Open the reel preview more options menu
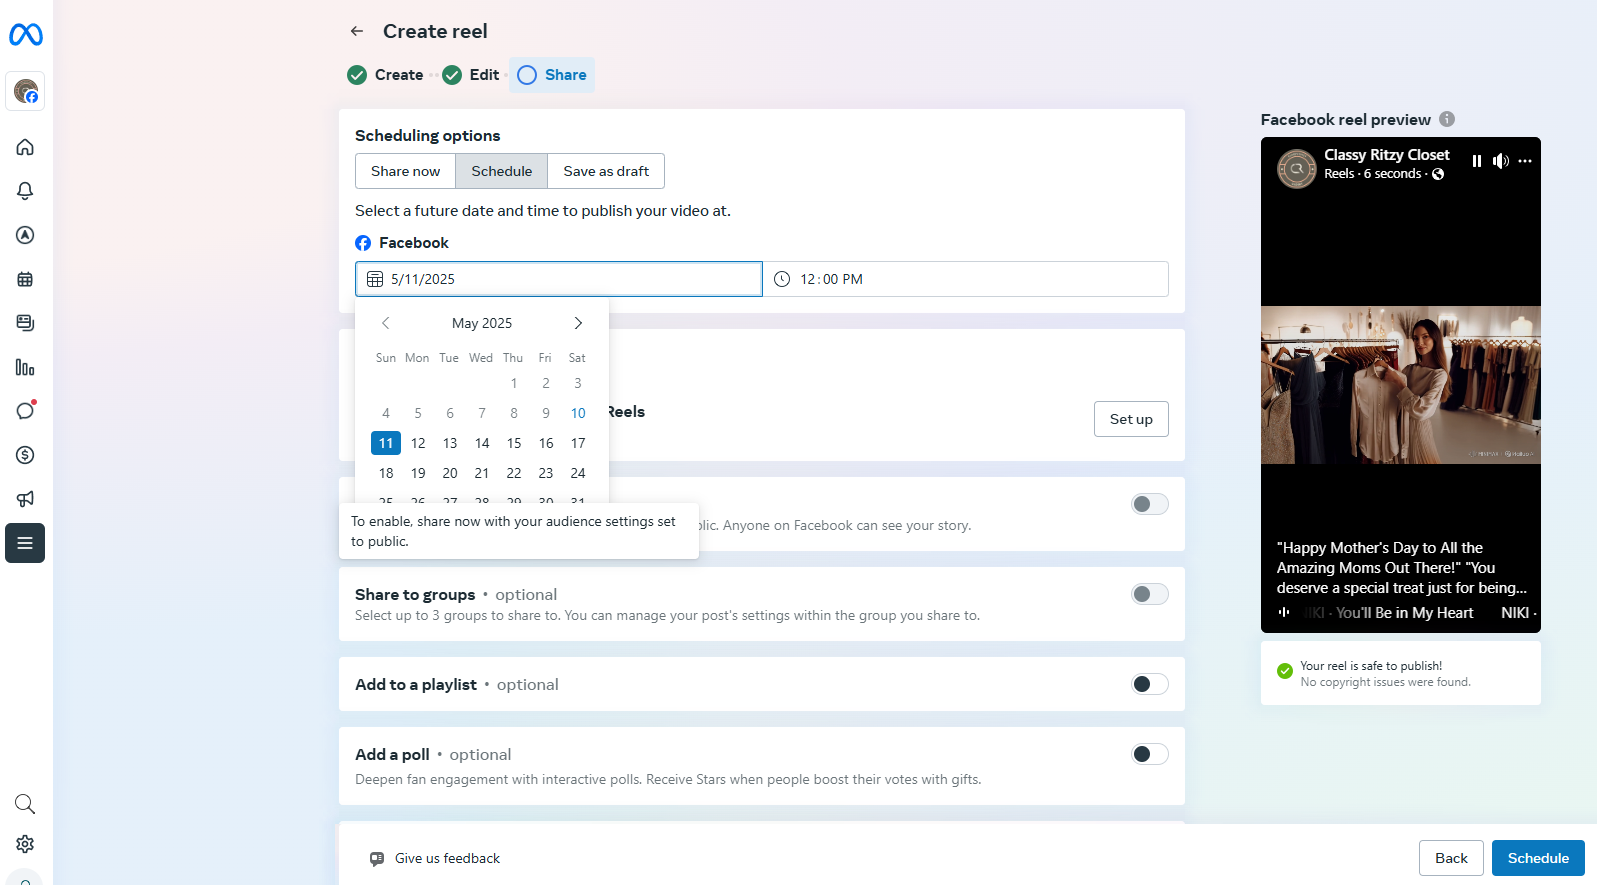This screenshot has width=1602, height=893. pos(1525,161)
